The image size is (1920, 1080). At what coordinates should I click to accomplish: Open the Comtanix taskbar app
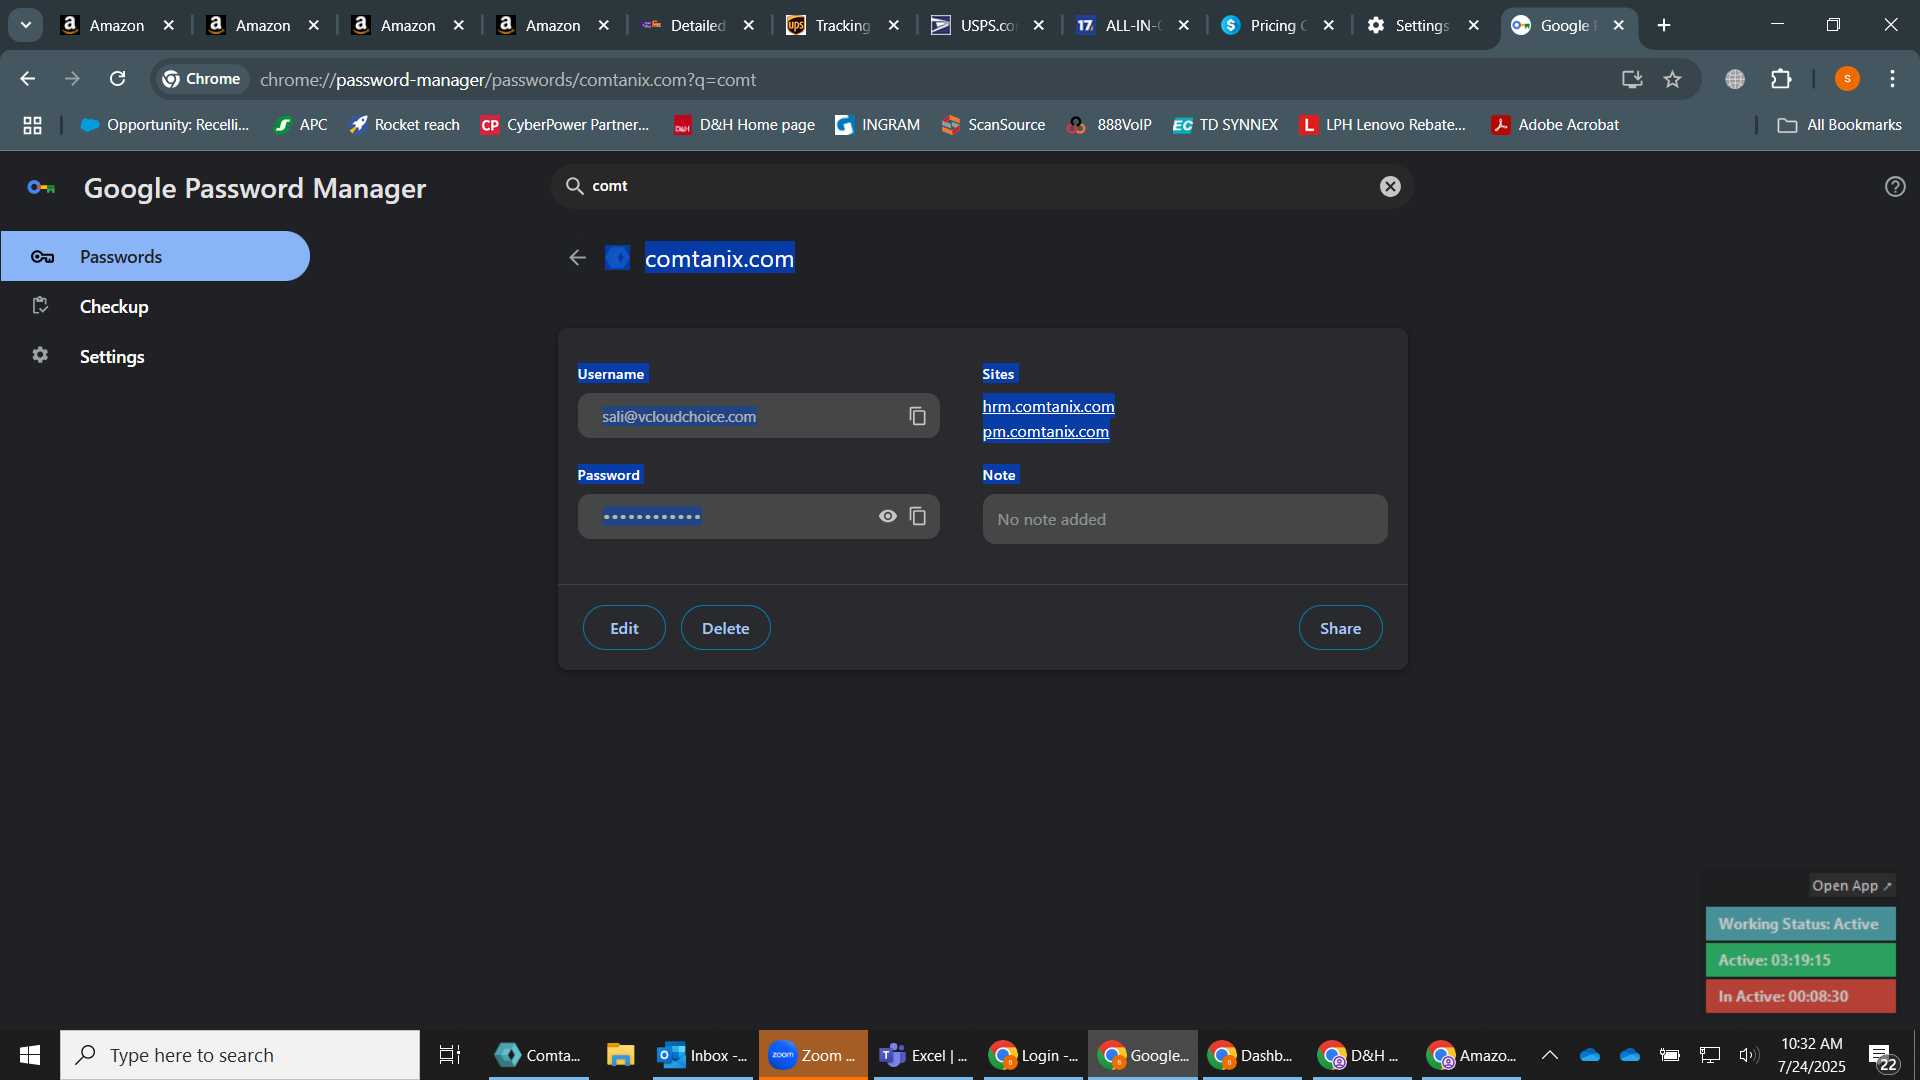point(538,1055)
